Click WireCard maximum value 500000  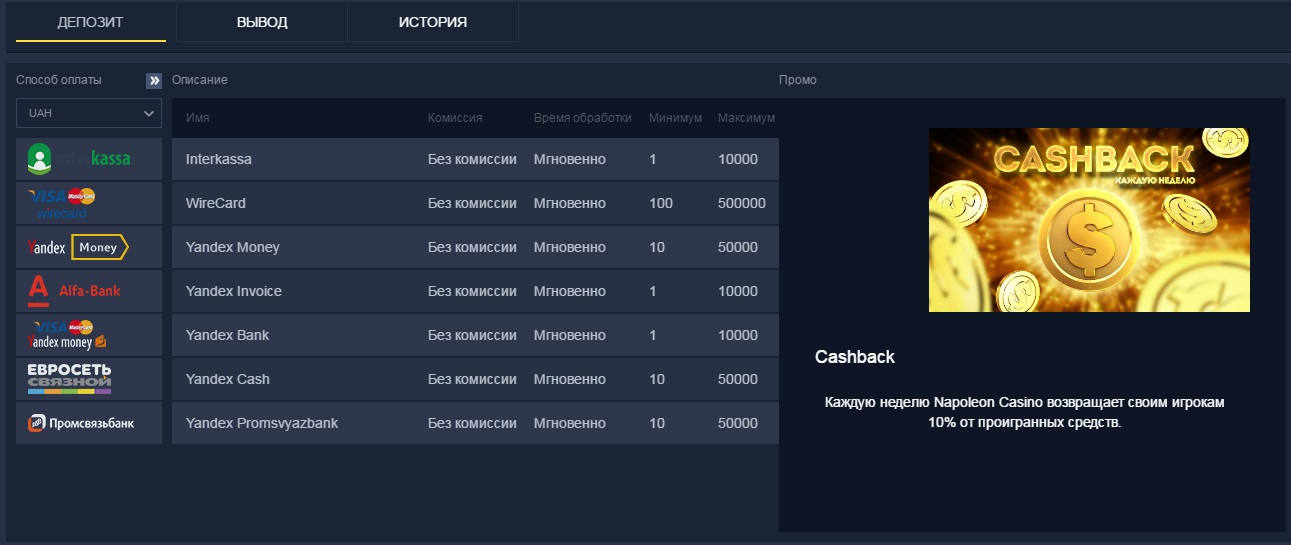tap(742, 203)
